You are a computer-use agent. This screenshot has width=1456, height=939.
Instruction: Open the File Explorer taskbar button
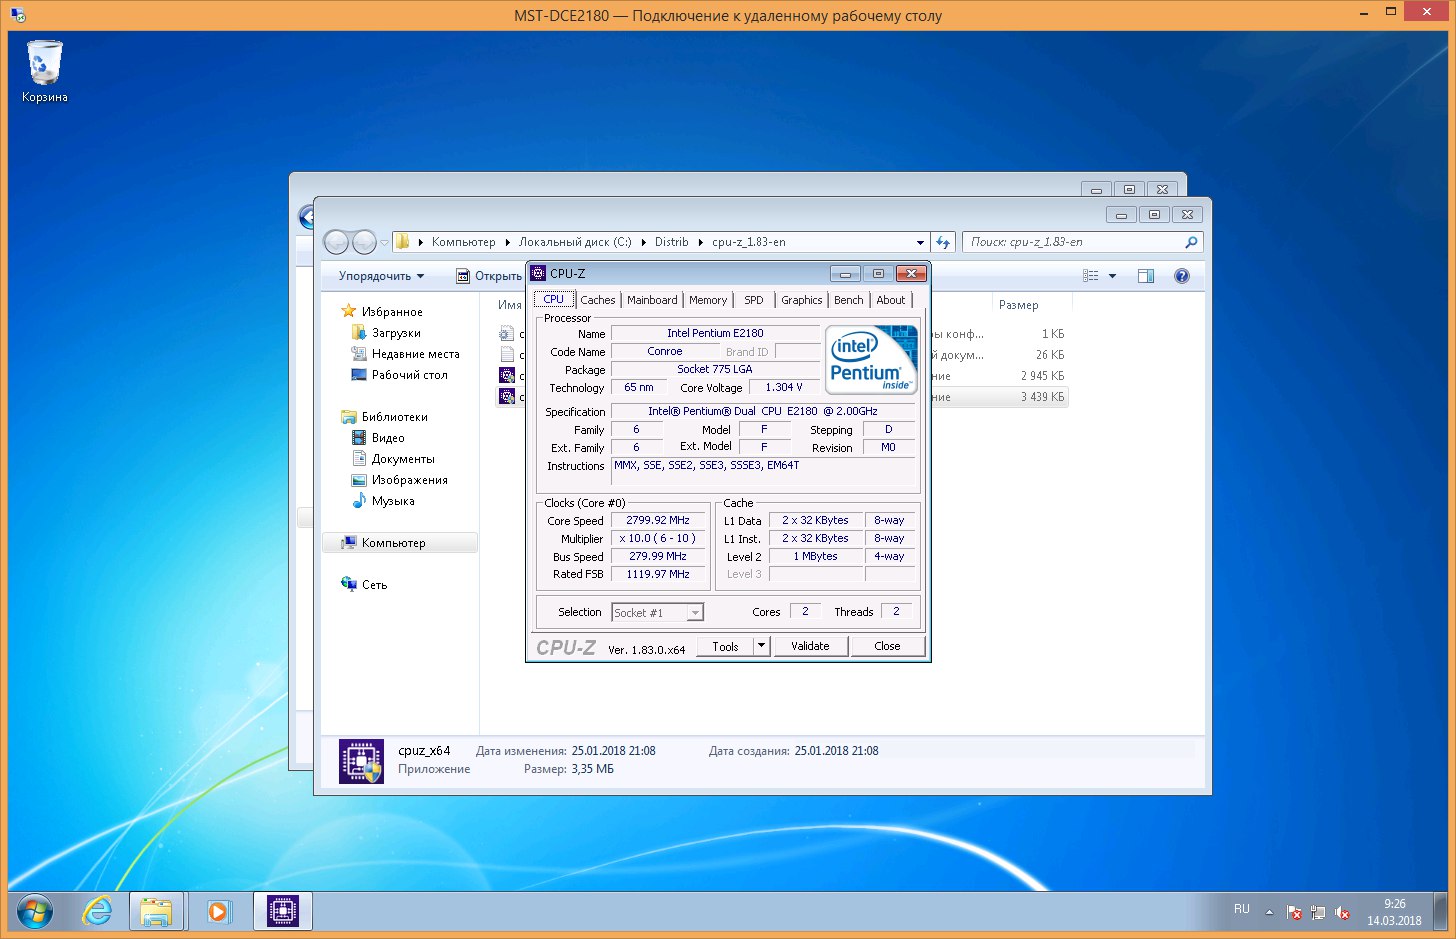(156, 911)
